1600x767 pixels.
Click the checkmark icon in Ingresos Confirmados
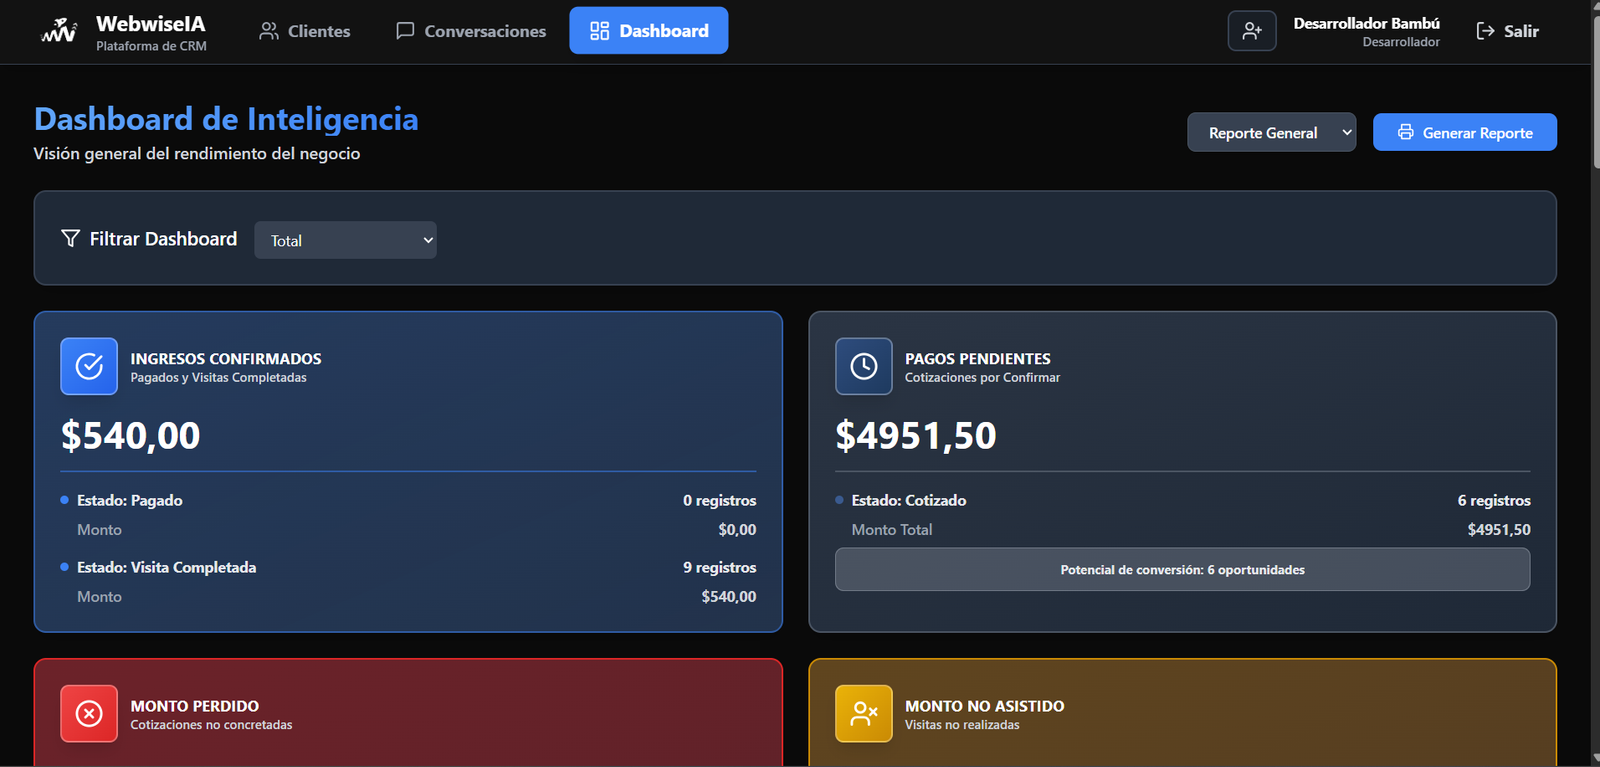[x=89, y=366]
